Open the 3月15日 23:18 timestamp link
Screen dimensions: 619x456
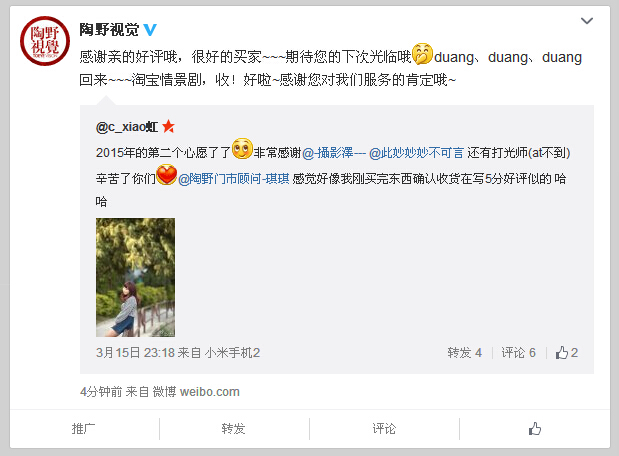pos(135,353)
